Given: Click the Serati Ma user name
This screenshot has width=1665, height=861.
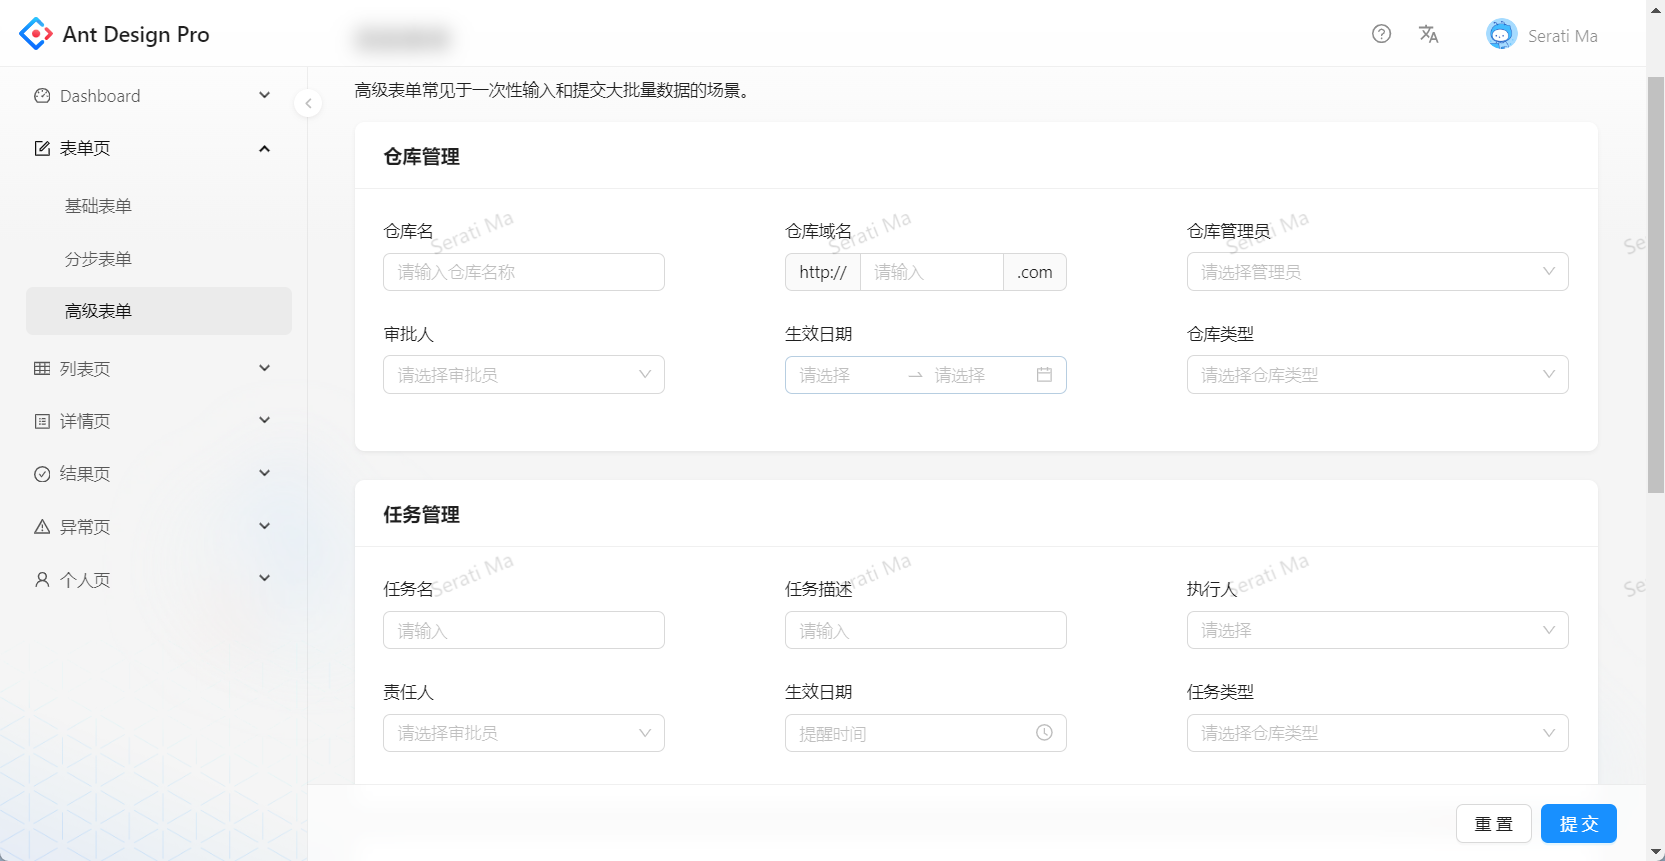Looking at the screenshot, I should click(1562, 36).
